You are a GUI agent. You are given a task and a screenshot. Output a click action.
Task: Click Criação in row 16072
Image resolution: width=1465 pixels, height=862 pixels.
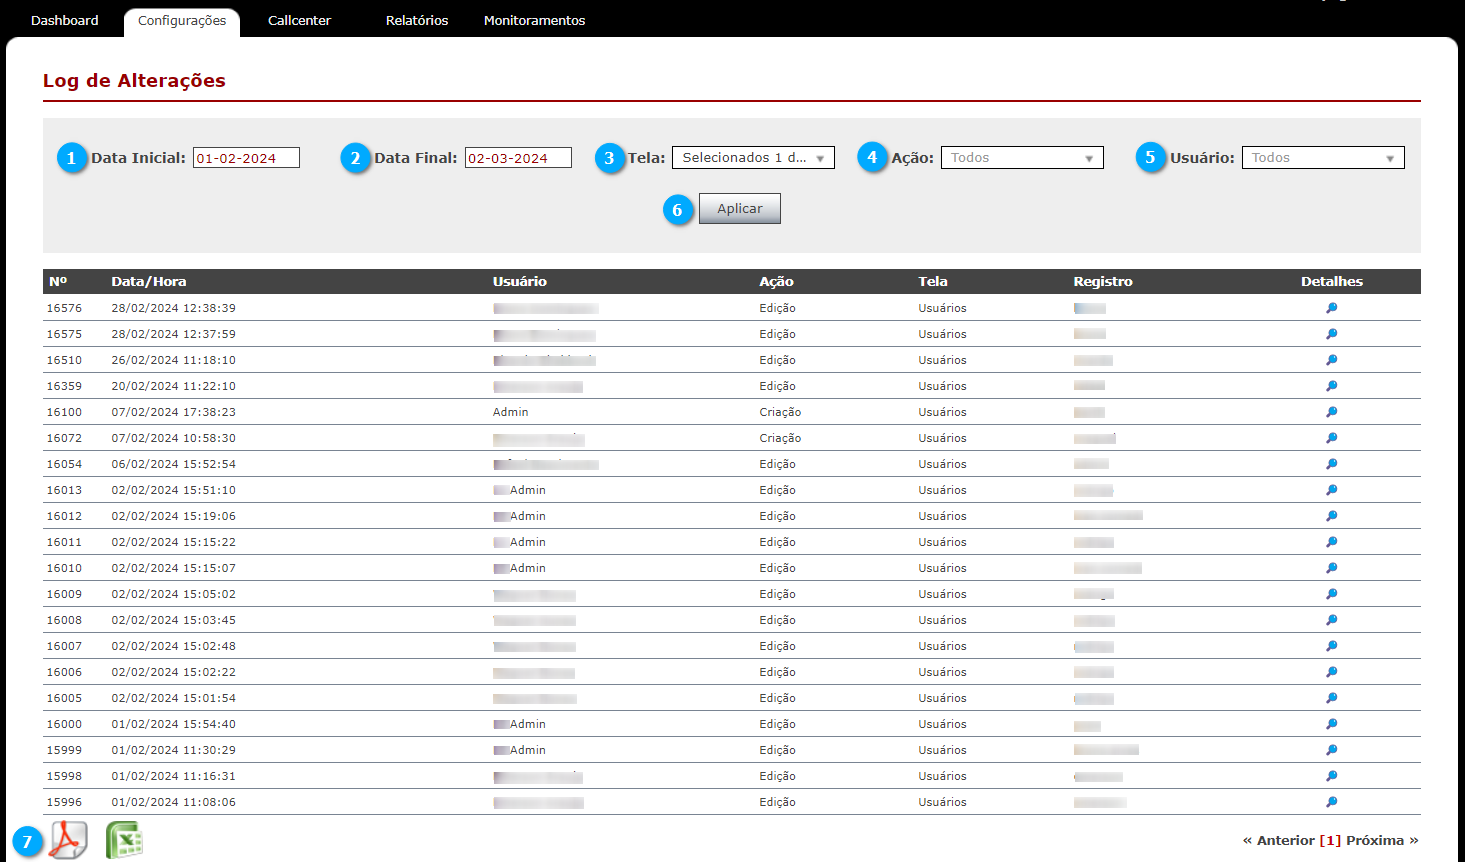pyautogui.click(x=780, y=438)
